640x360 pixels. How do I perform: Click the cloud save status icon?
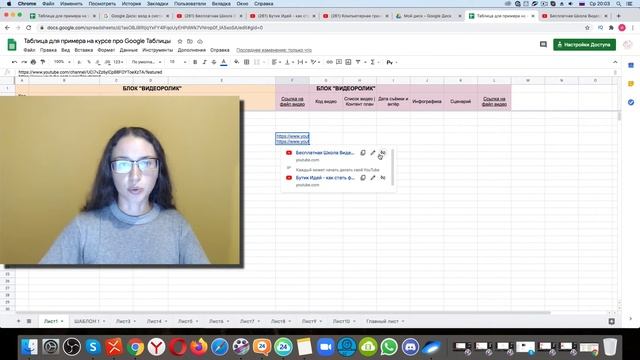point(200,41)
